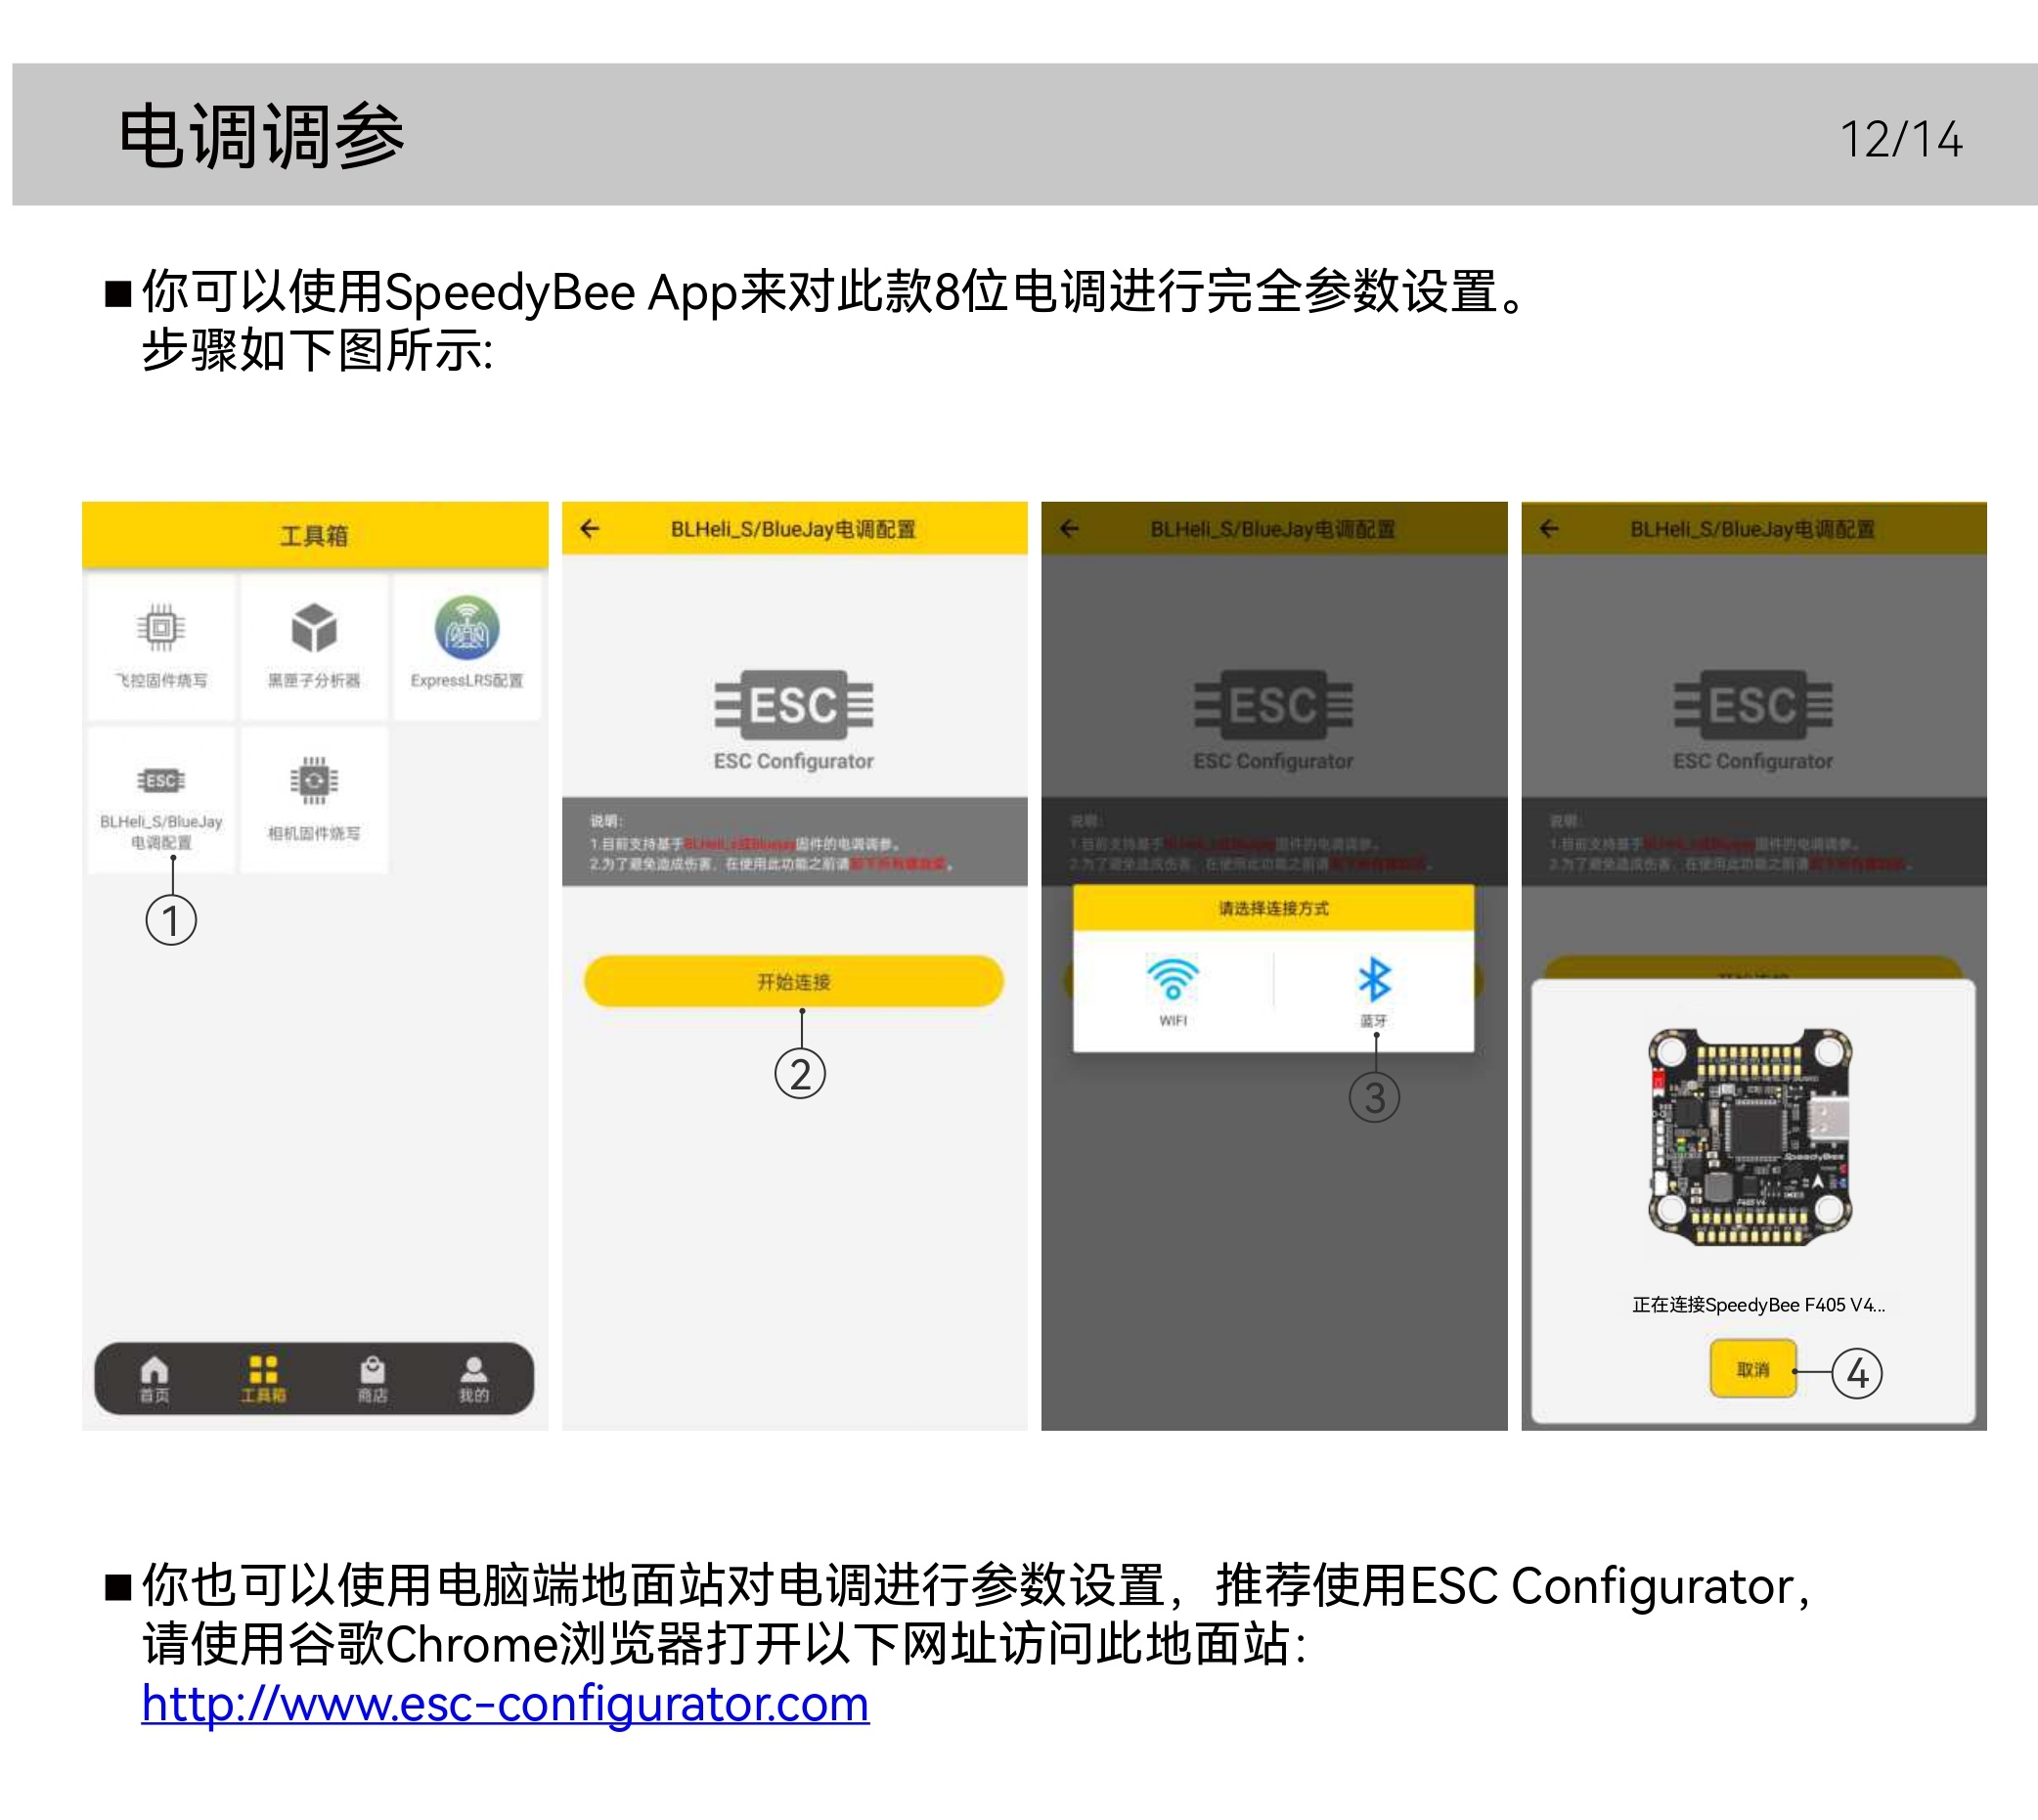Open the 商店 shop tab

point(372,1379)
